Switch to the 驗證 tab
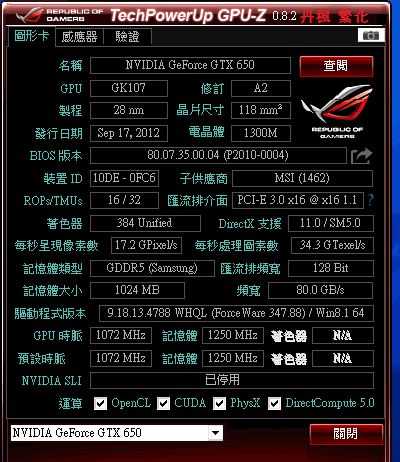400x462 pixels. click(x=128, y=36)
